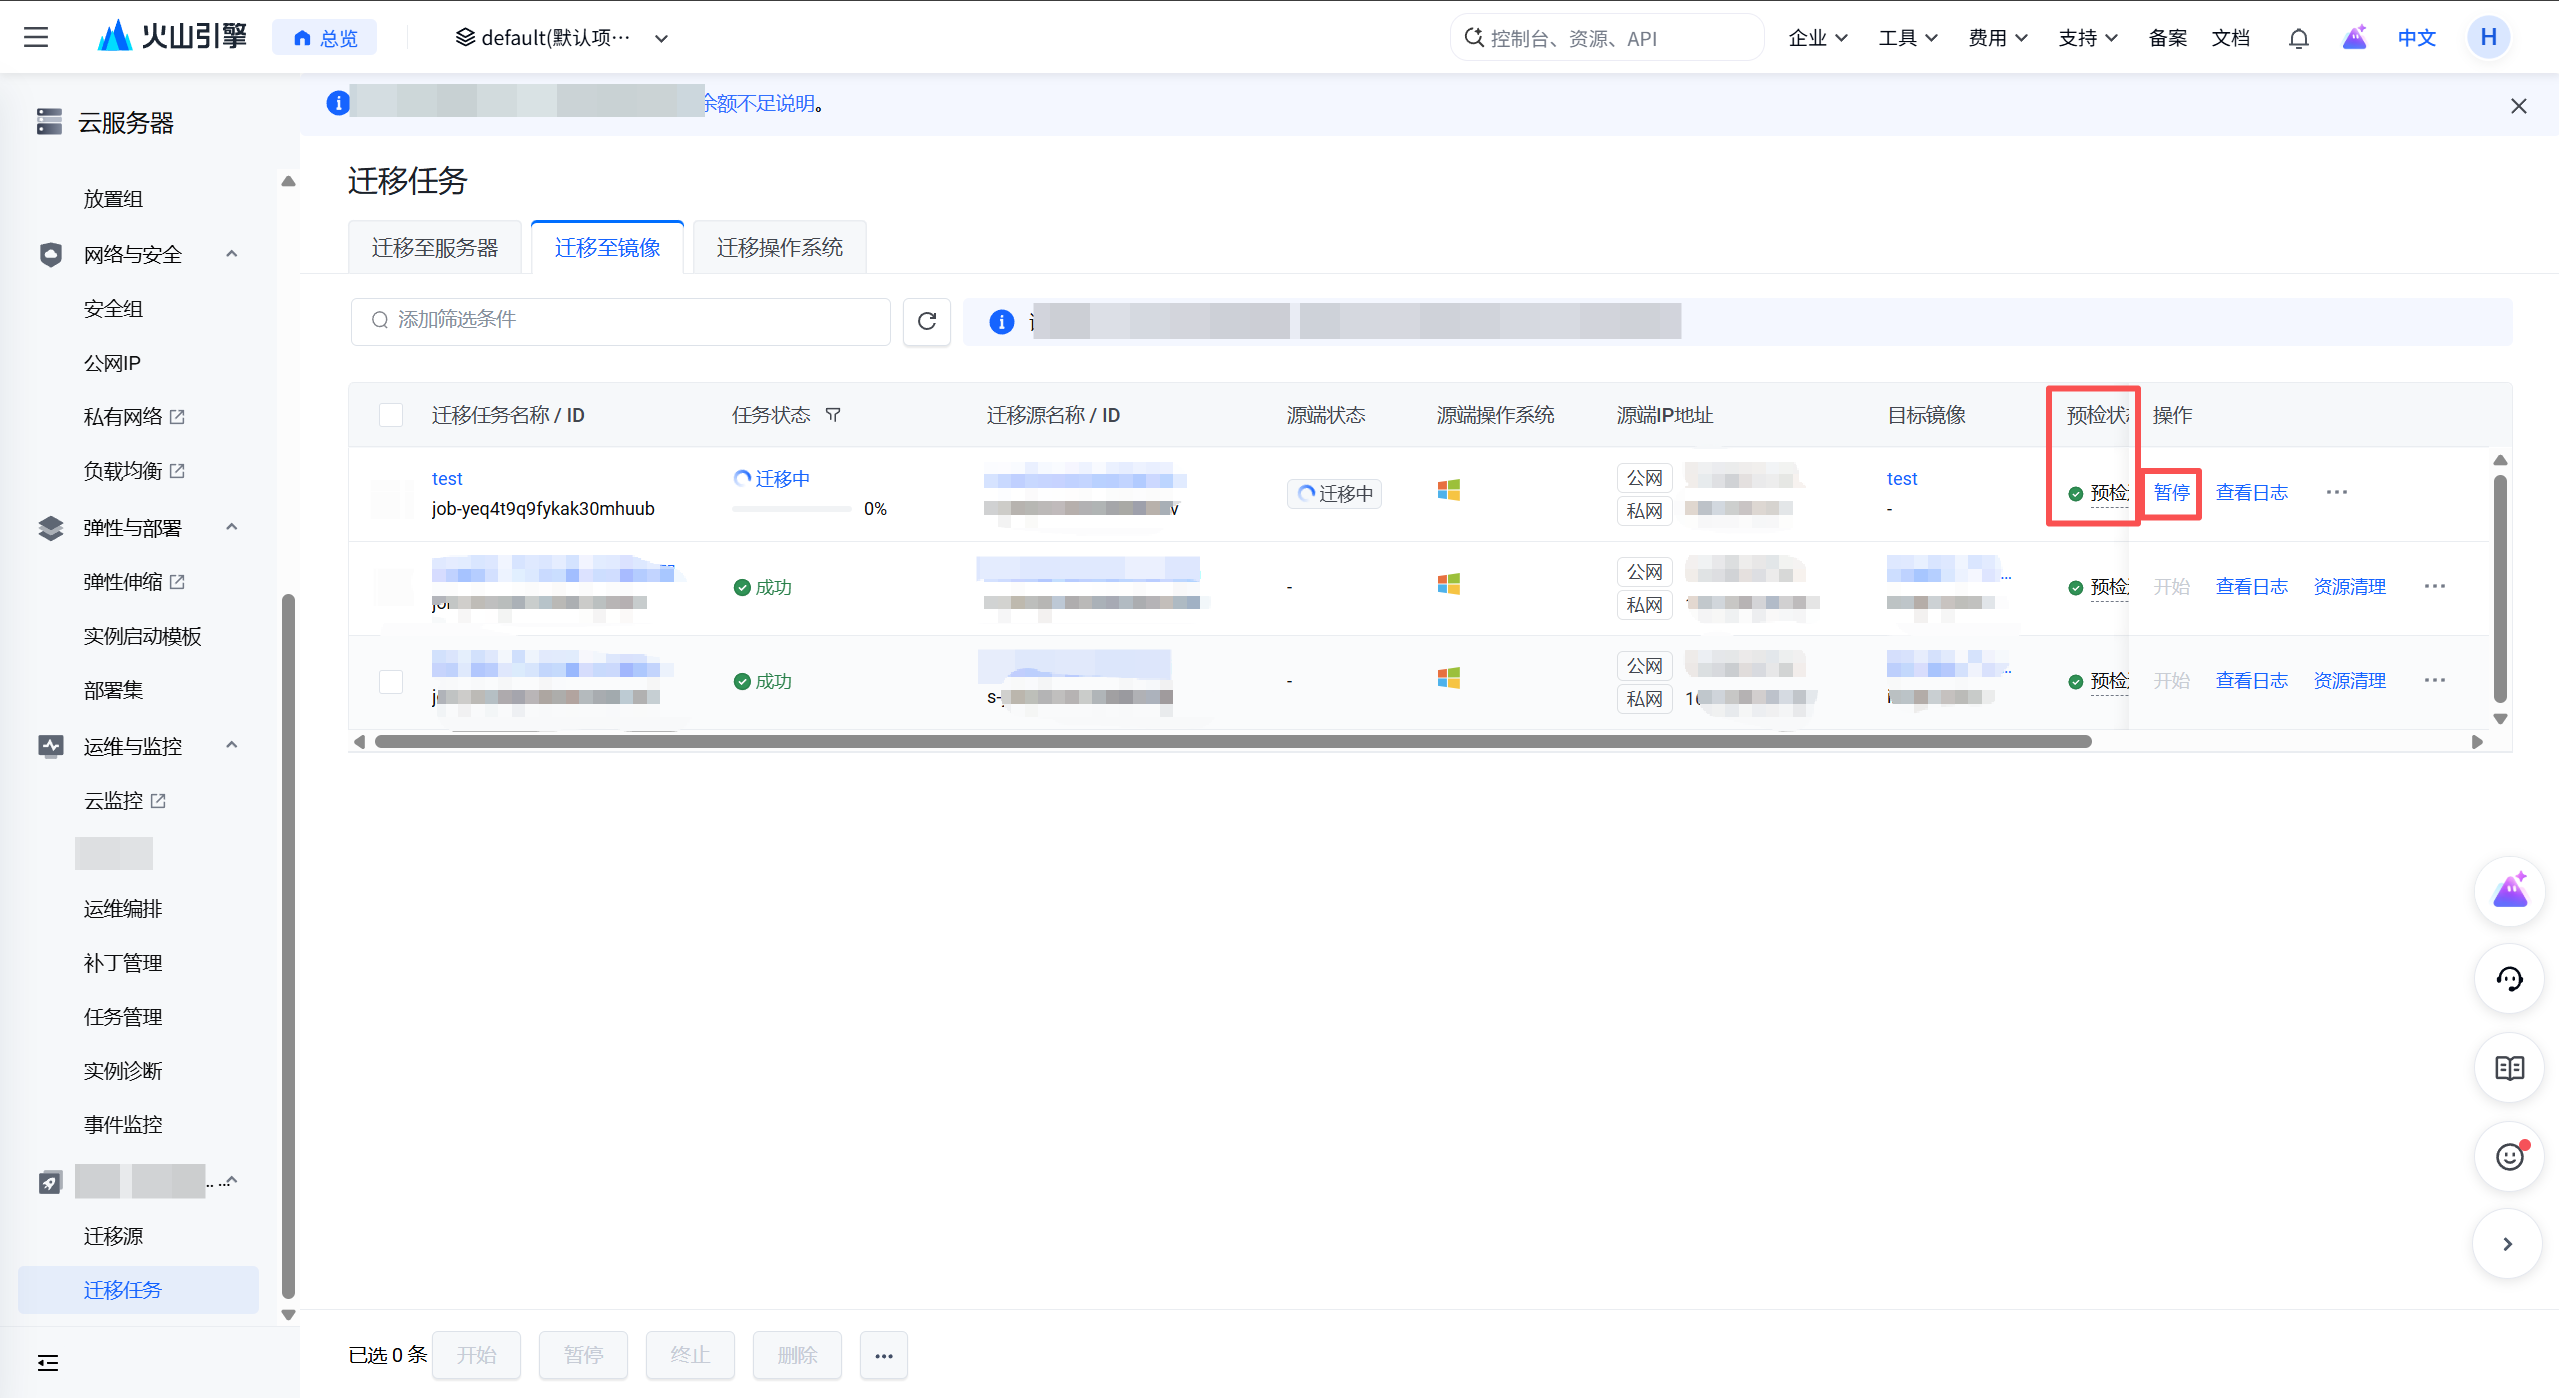Open the purple AI assistant in header
The height and width of the screenshot is (1398, 2559).
[2354, 38]
